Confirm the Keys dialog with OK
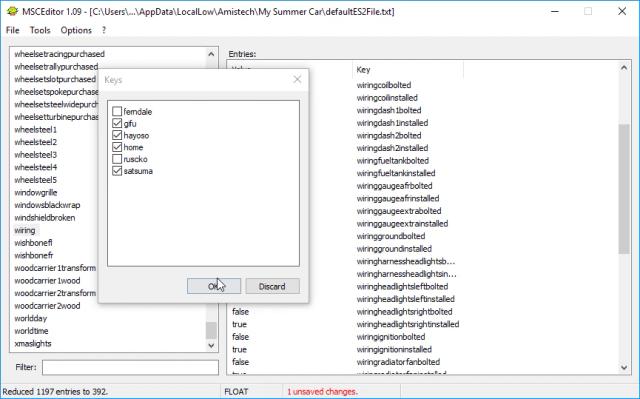Image resolution: width=640 pixels, height=399 pixels. tap(214, 286)
